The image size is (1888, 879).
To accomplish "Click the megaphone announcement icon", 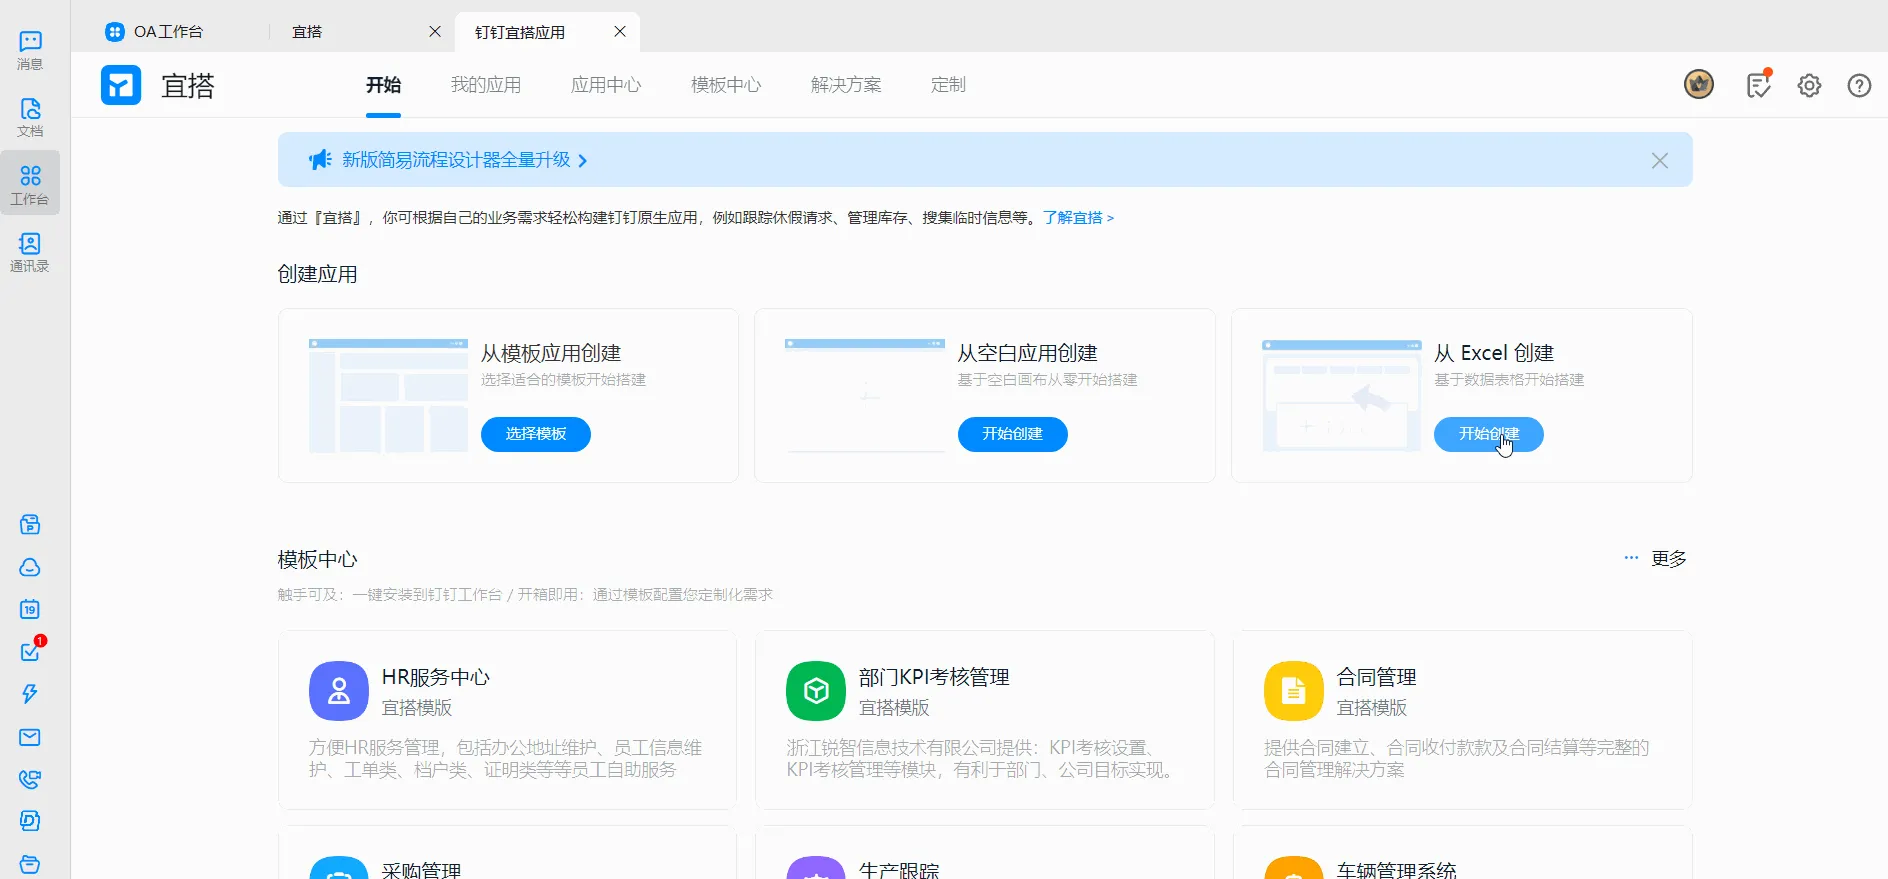I will (320, 160).
